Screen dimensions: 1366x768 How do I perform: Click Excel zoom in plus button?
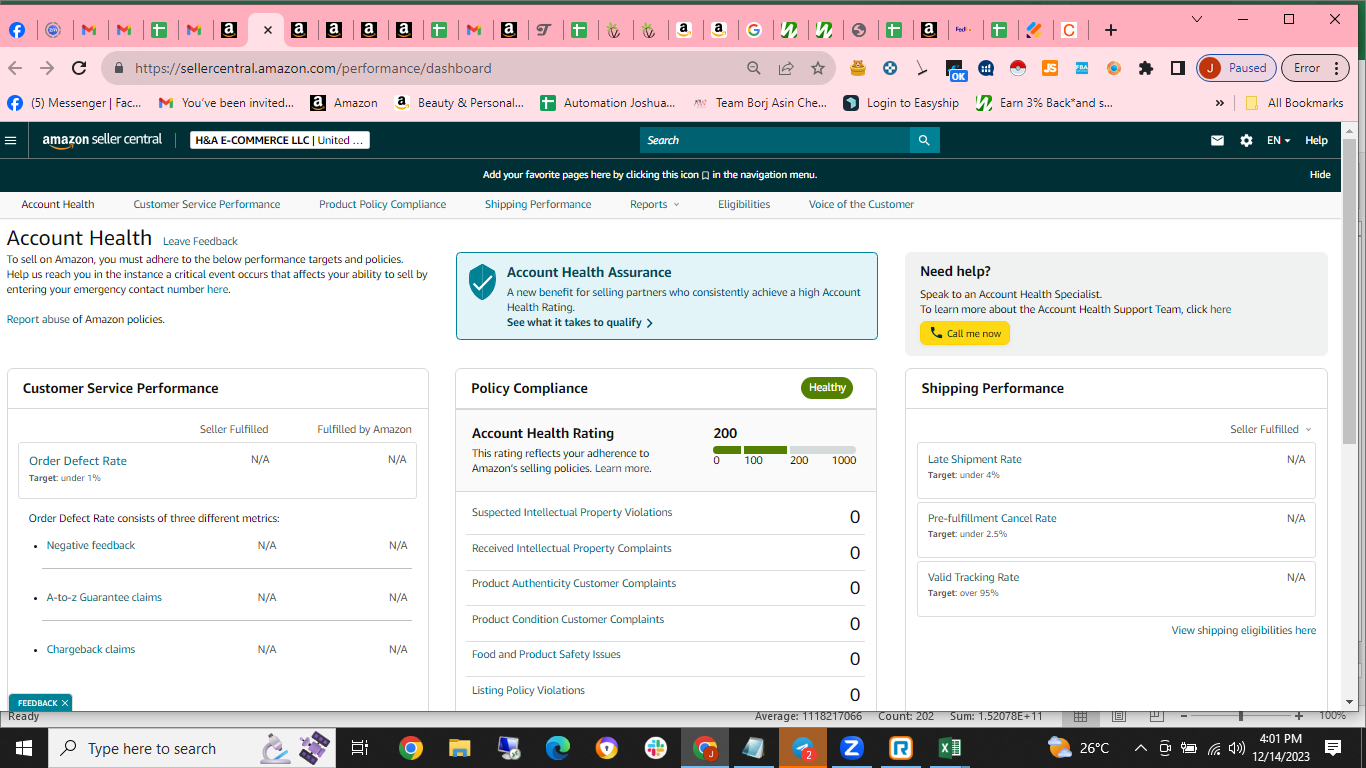tap(1299, 716)
